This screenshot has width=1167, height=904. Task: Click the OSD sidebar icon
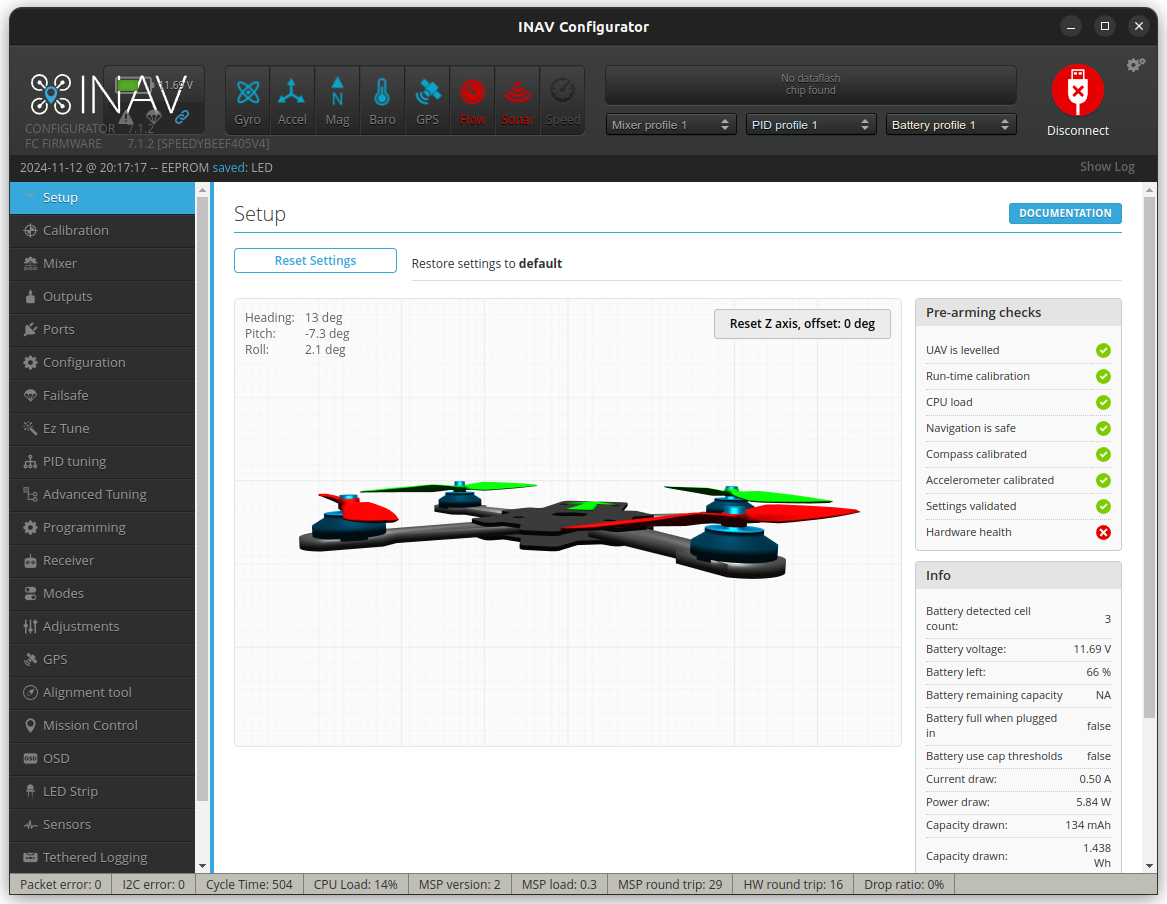(31, 758)
